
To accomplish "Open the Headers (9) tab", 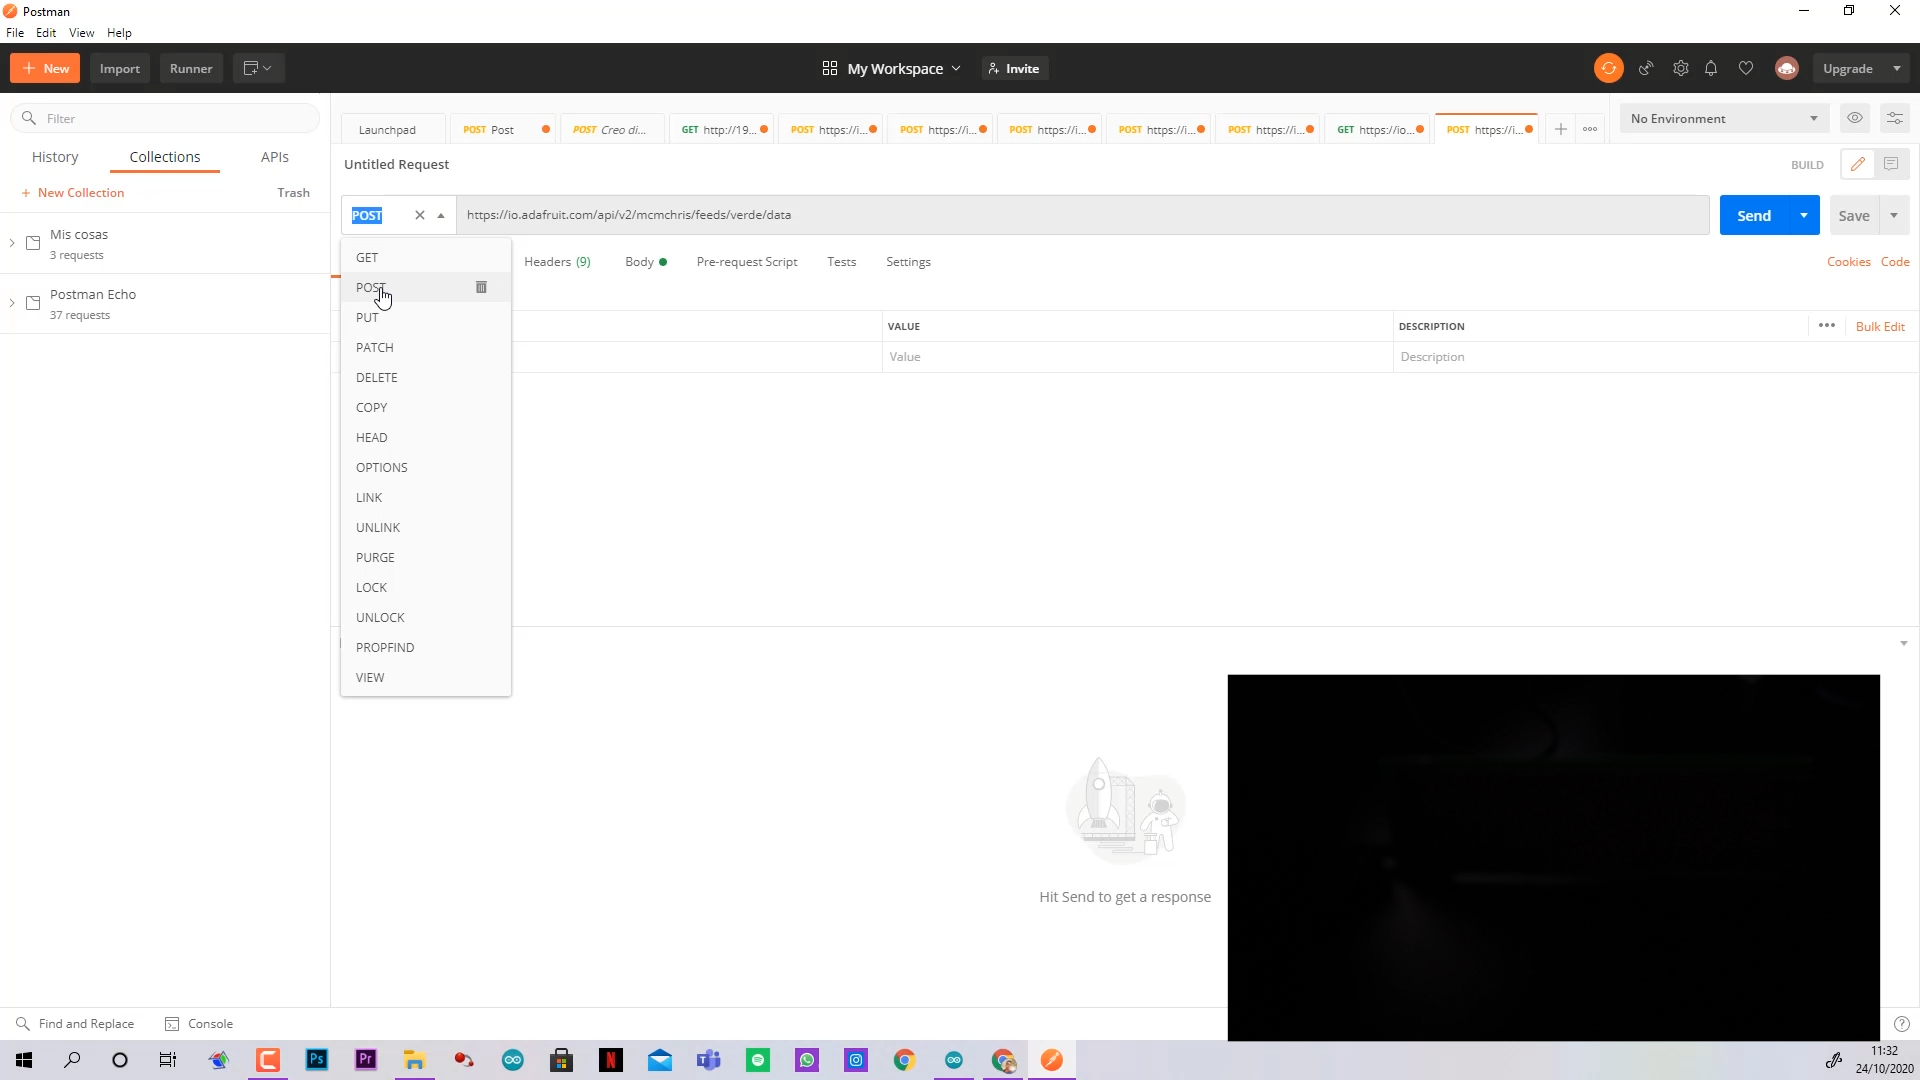I will pyautogui.click(x=557, y=262).
